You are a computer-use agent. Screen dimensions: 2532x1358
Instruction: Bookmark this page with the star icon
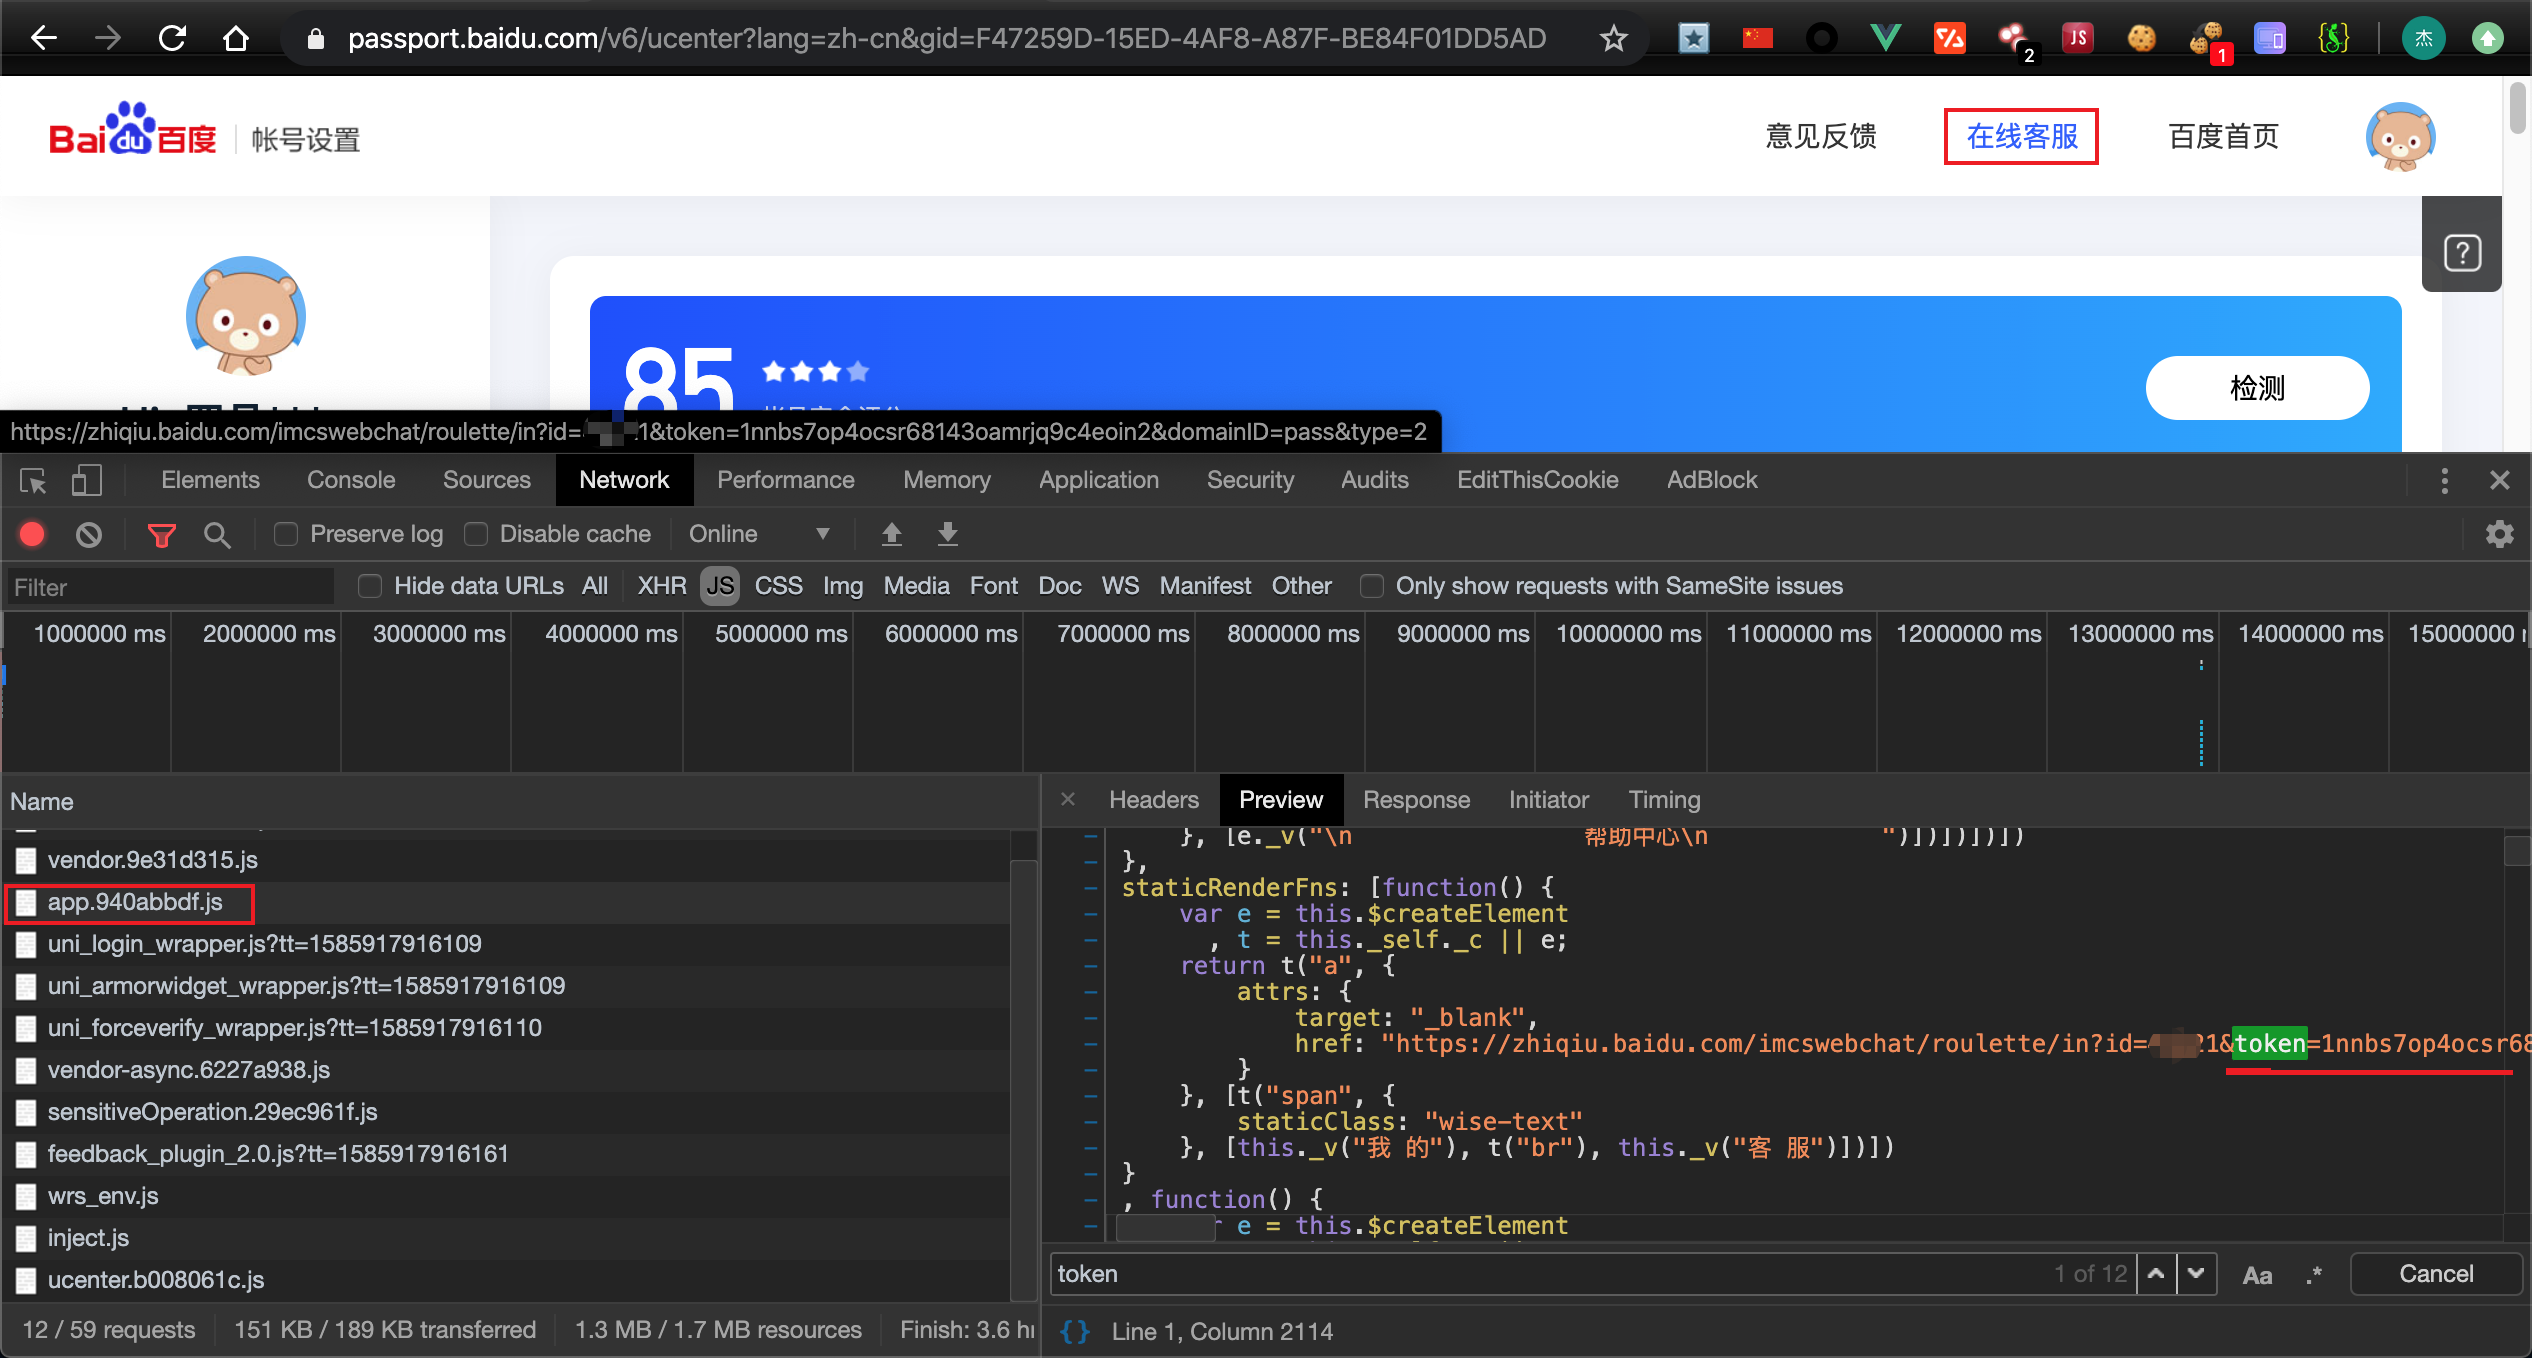(1613, 39)
